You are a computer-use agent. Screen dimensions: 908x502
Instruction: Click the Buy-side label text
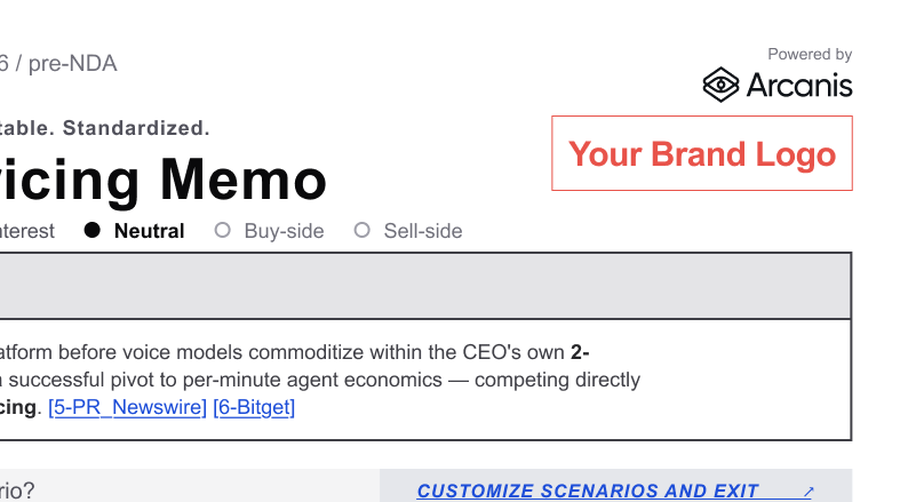284,231
